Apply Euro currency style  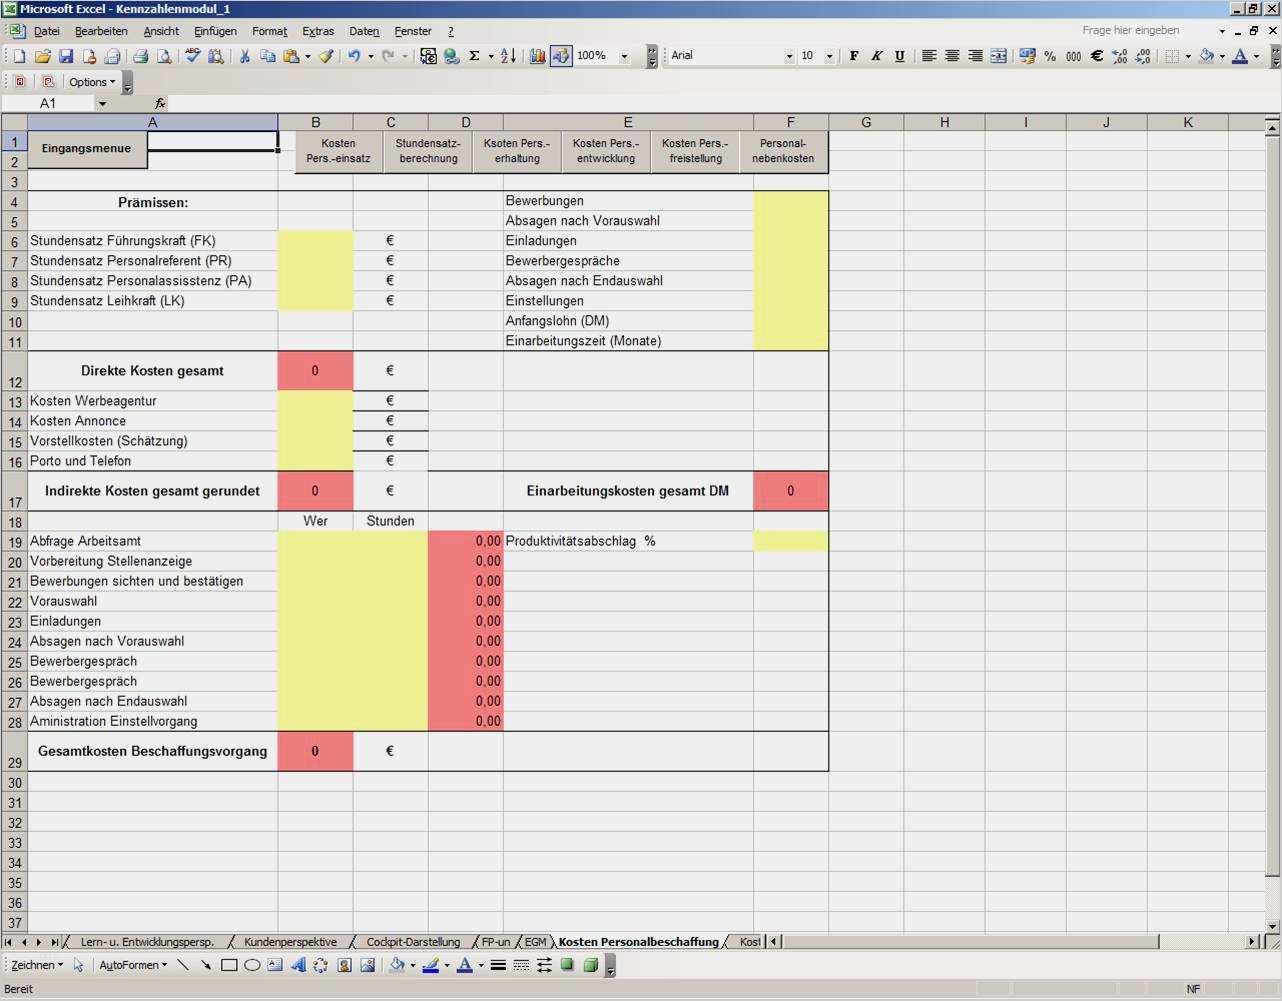click(x=1097, y=57)
